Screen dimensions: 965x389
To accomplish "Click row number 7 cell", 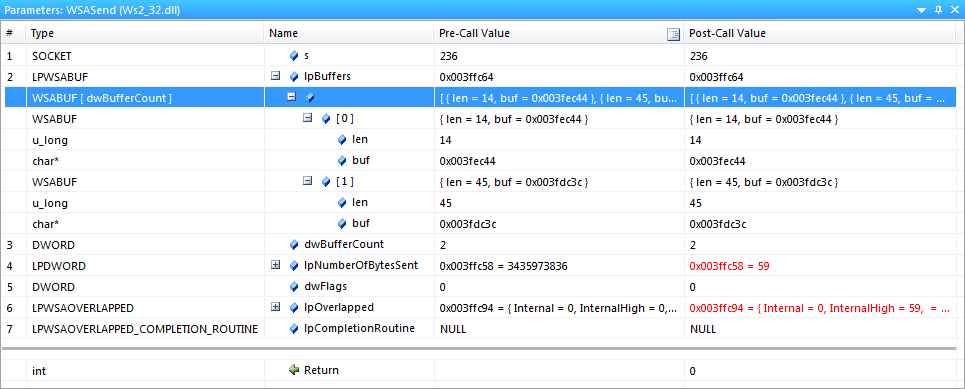I will point(15,328).
